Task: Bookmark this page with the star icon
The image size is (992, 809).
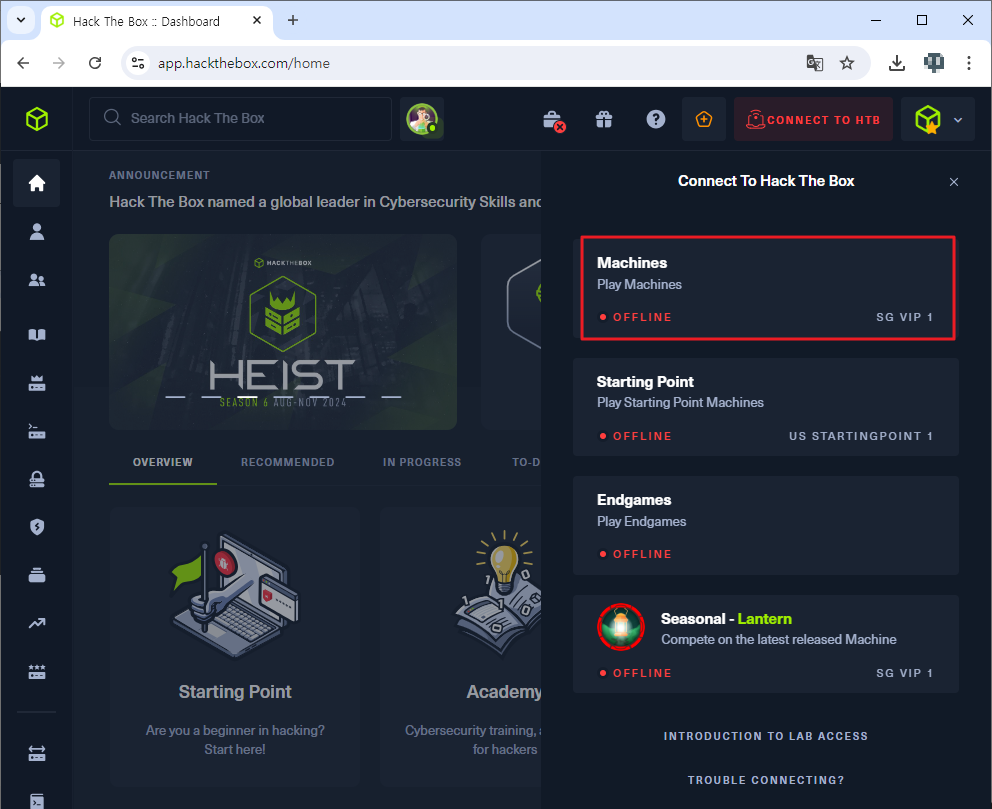Action: 846,63
